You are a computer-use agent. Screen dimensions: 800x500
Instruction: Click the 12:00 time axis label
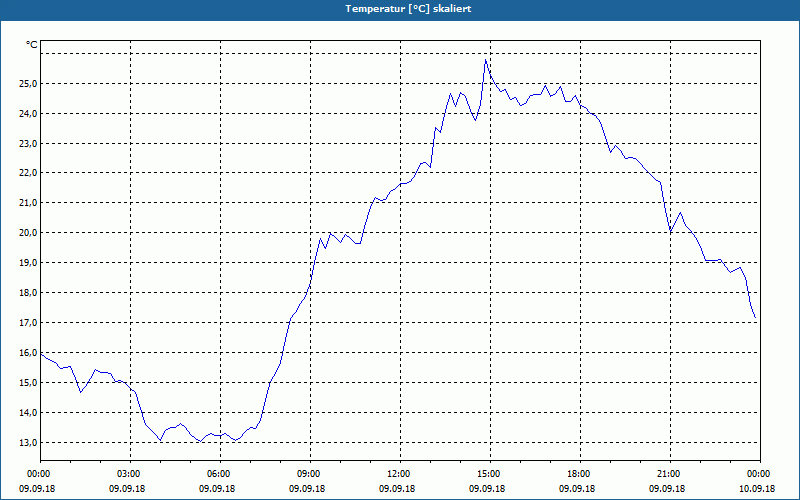pyautogui.click(x=401, y=474)
